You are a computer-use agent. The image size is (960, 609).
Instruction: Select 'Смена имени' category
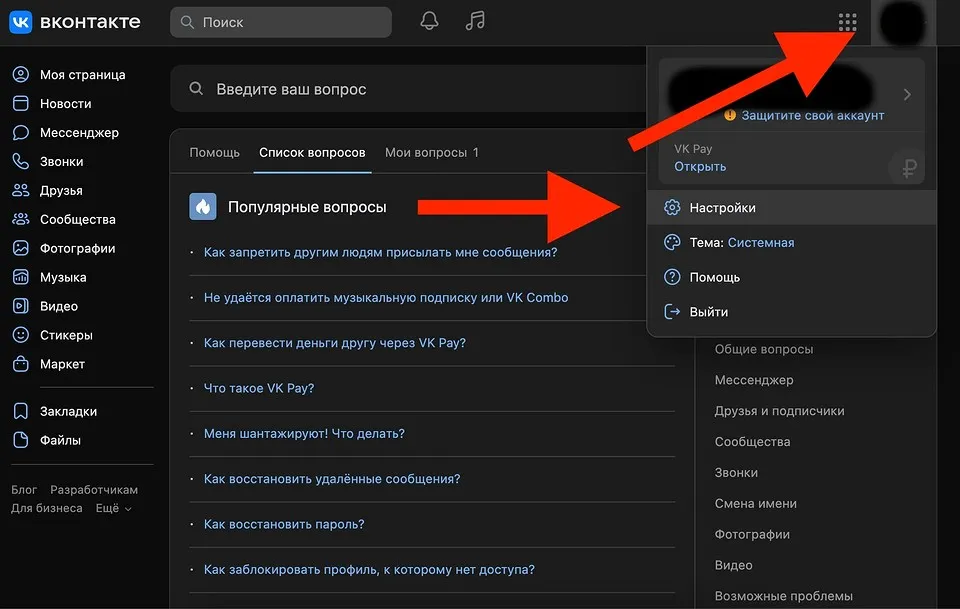tap(756, 503)
